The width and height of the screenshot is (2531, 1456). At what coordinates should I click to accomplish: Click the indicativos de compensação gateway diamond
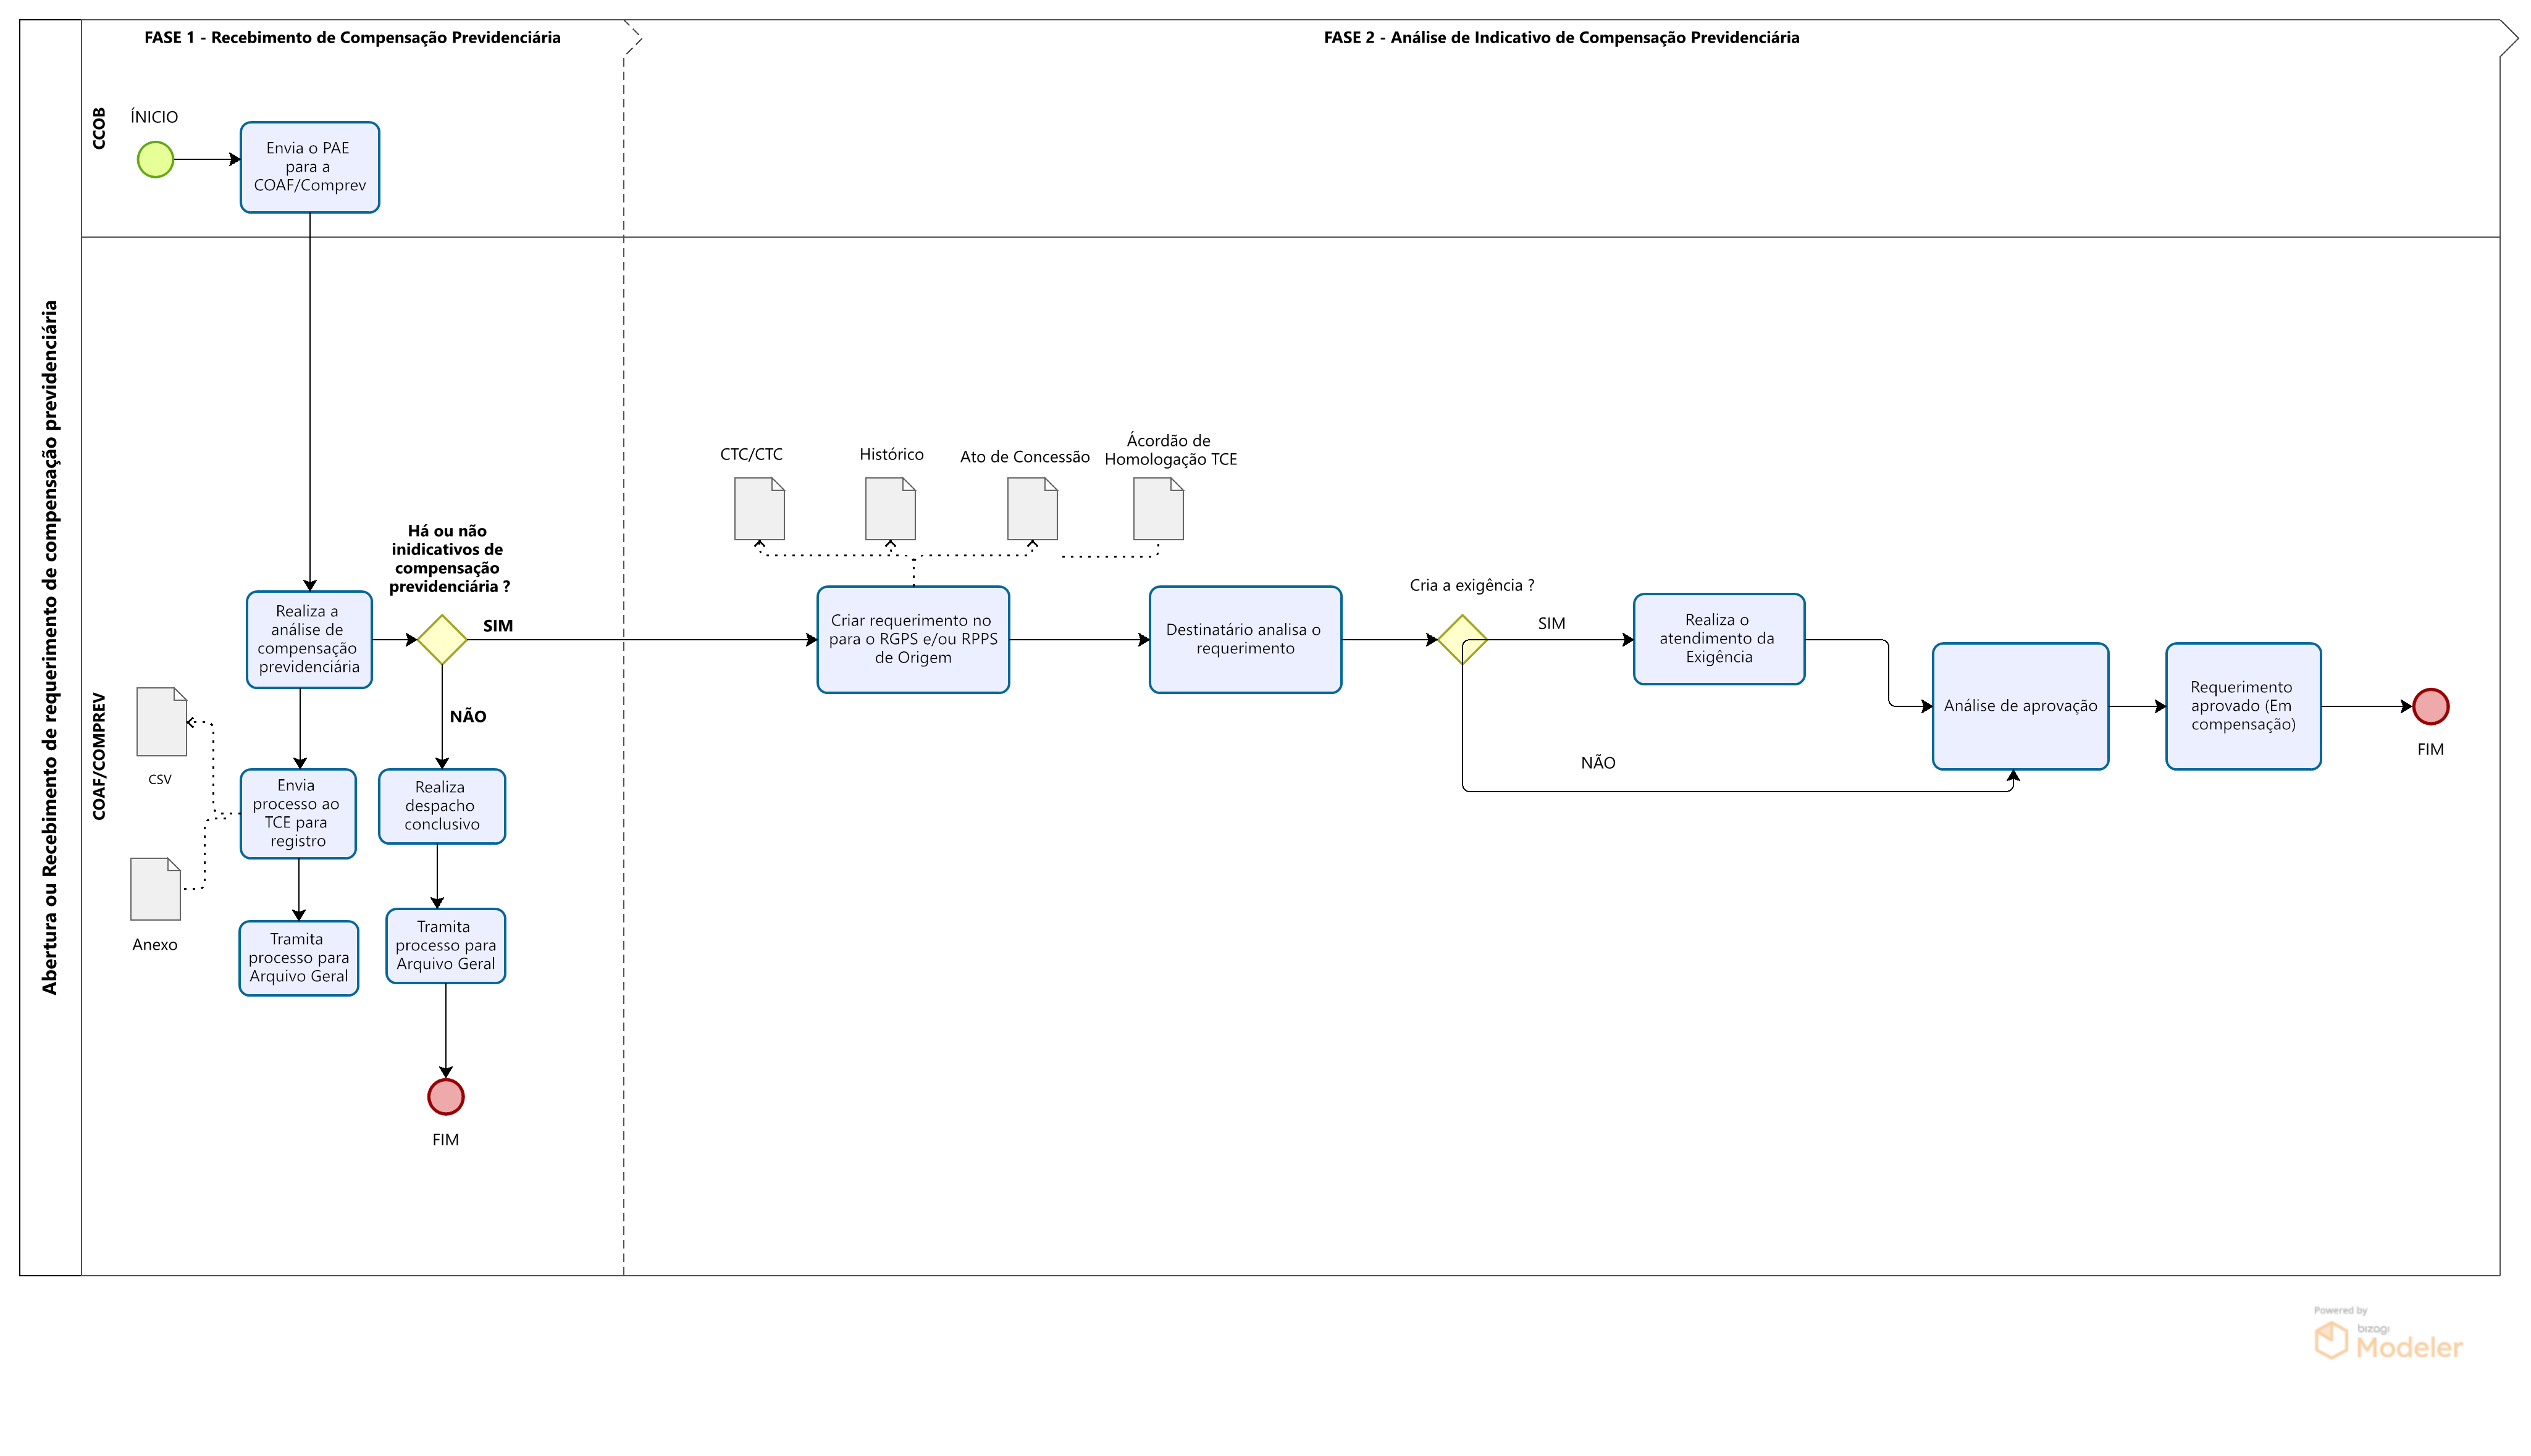442,640
